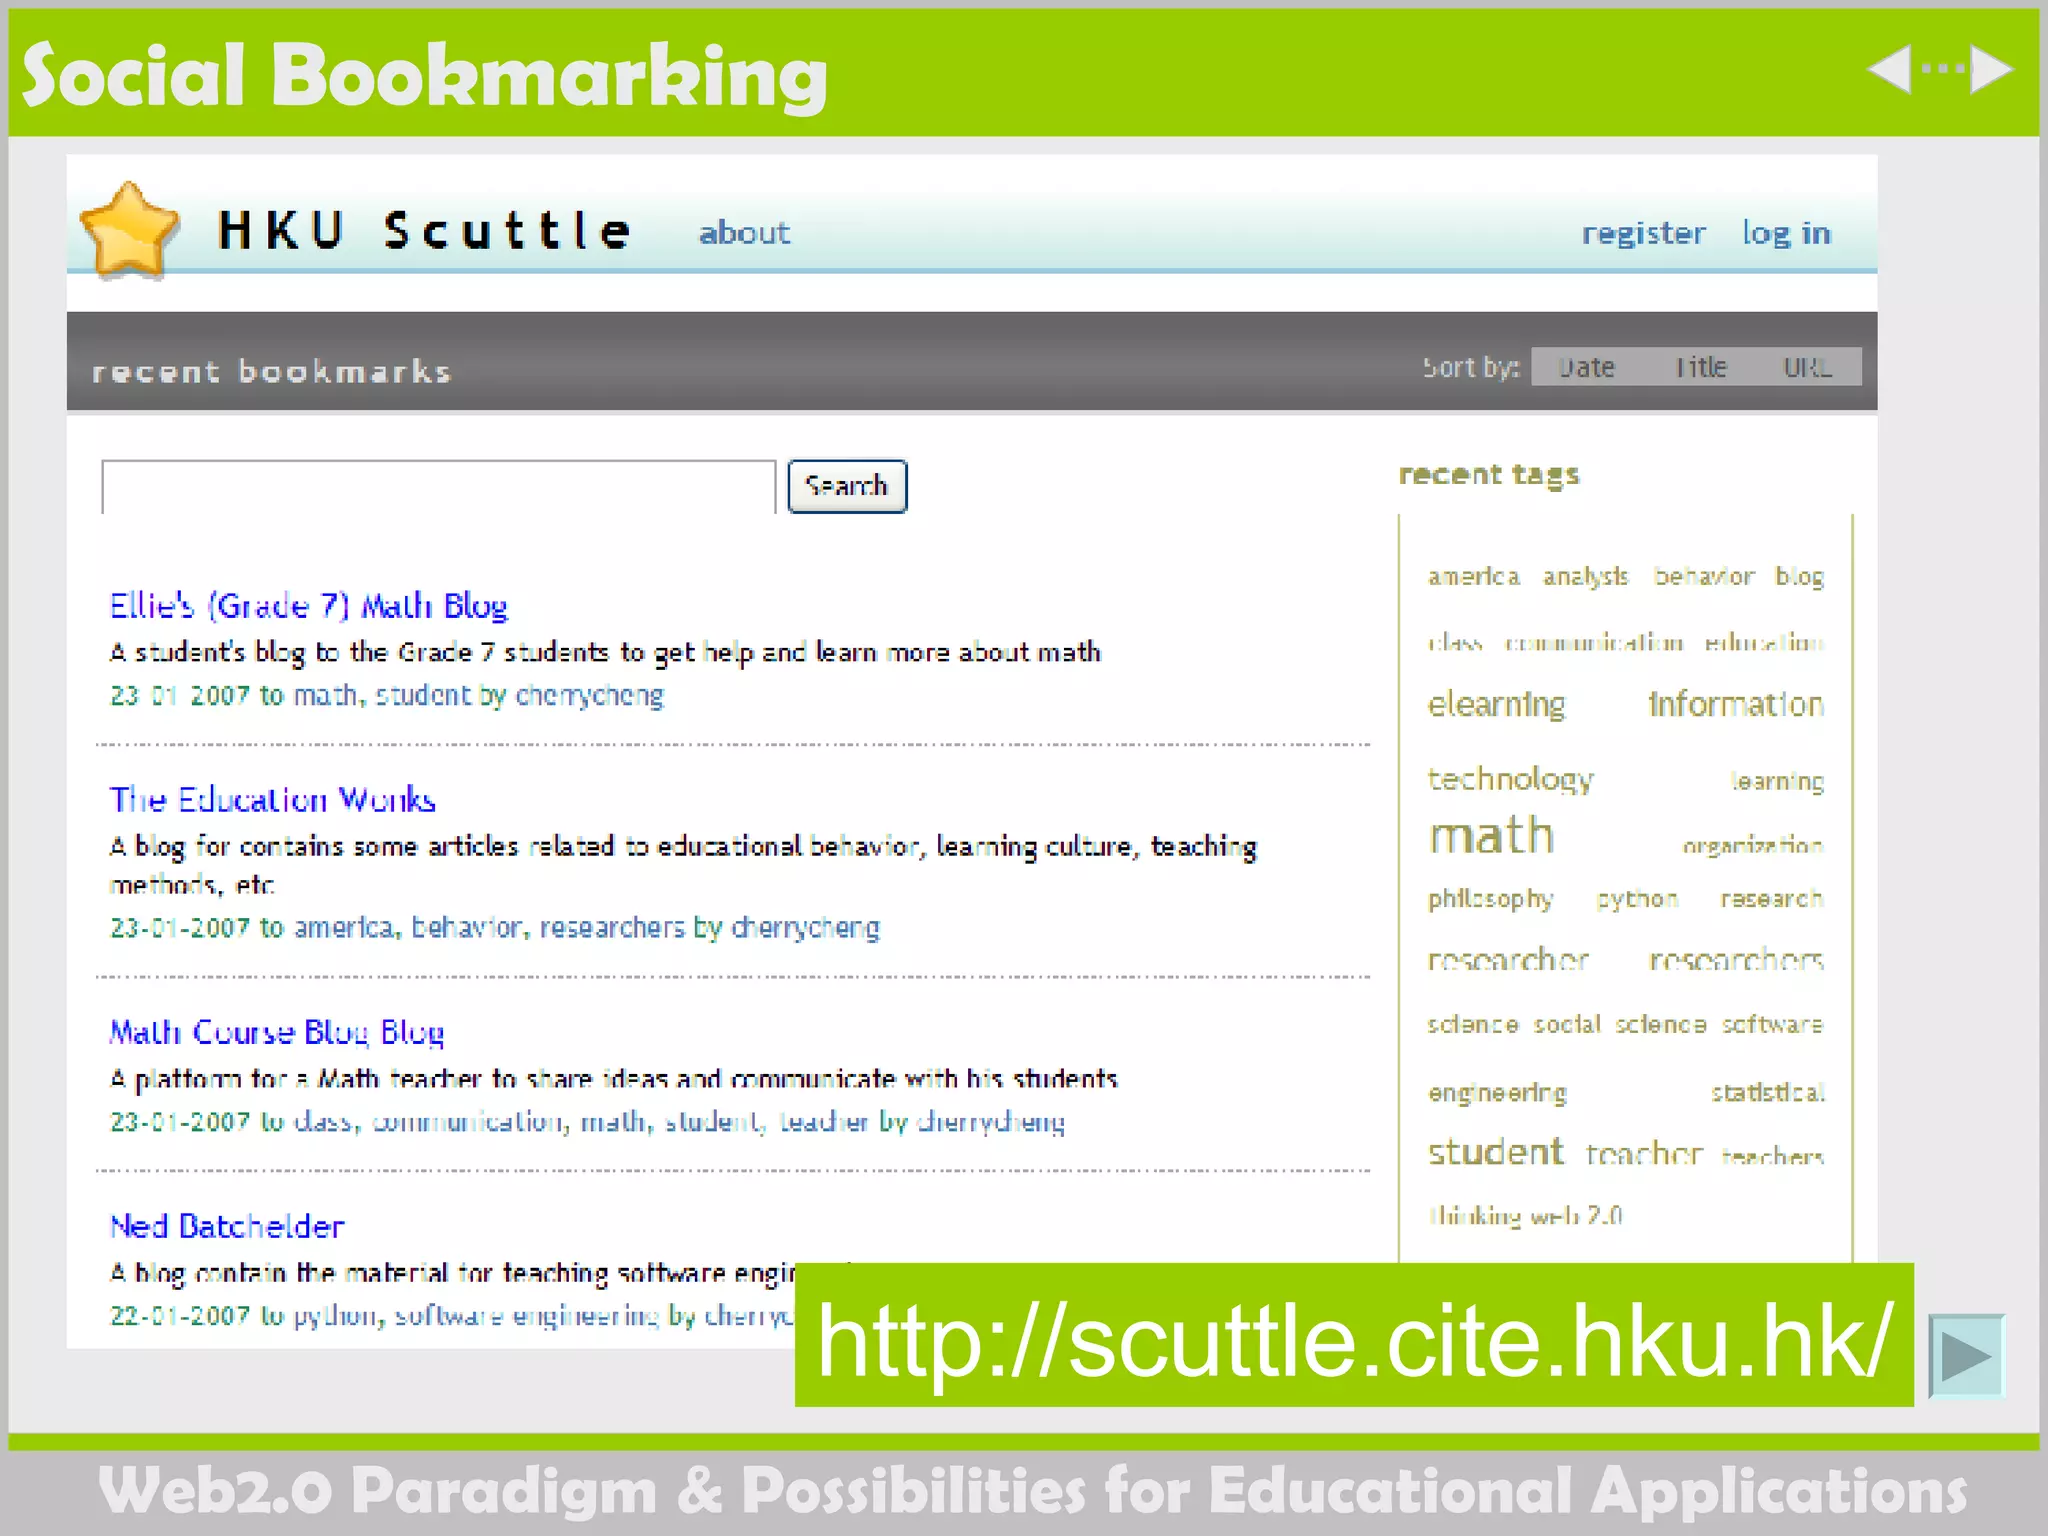Click the http://scuttle.cite.hku.hk/ URL banner
2048x1536 pixels.
[x=1354, y=1336]
